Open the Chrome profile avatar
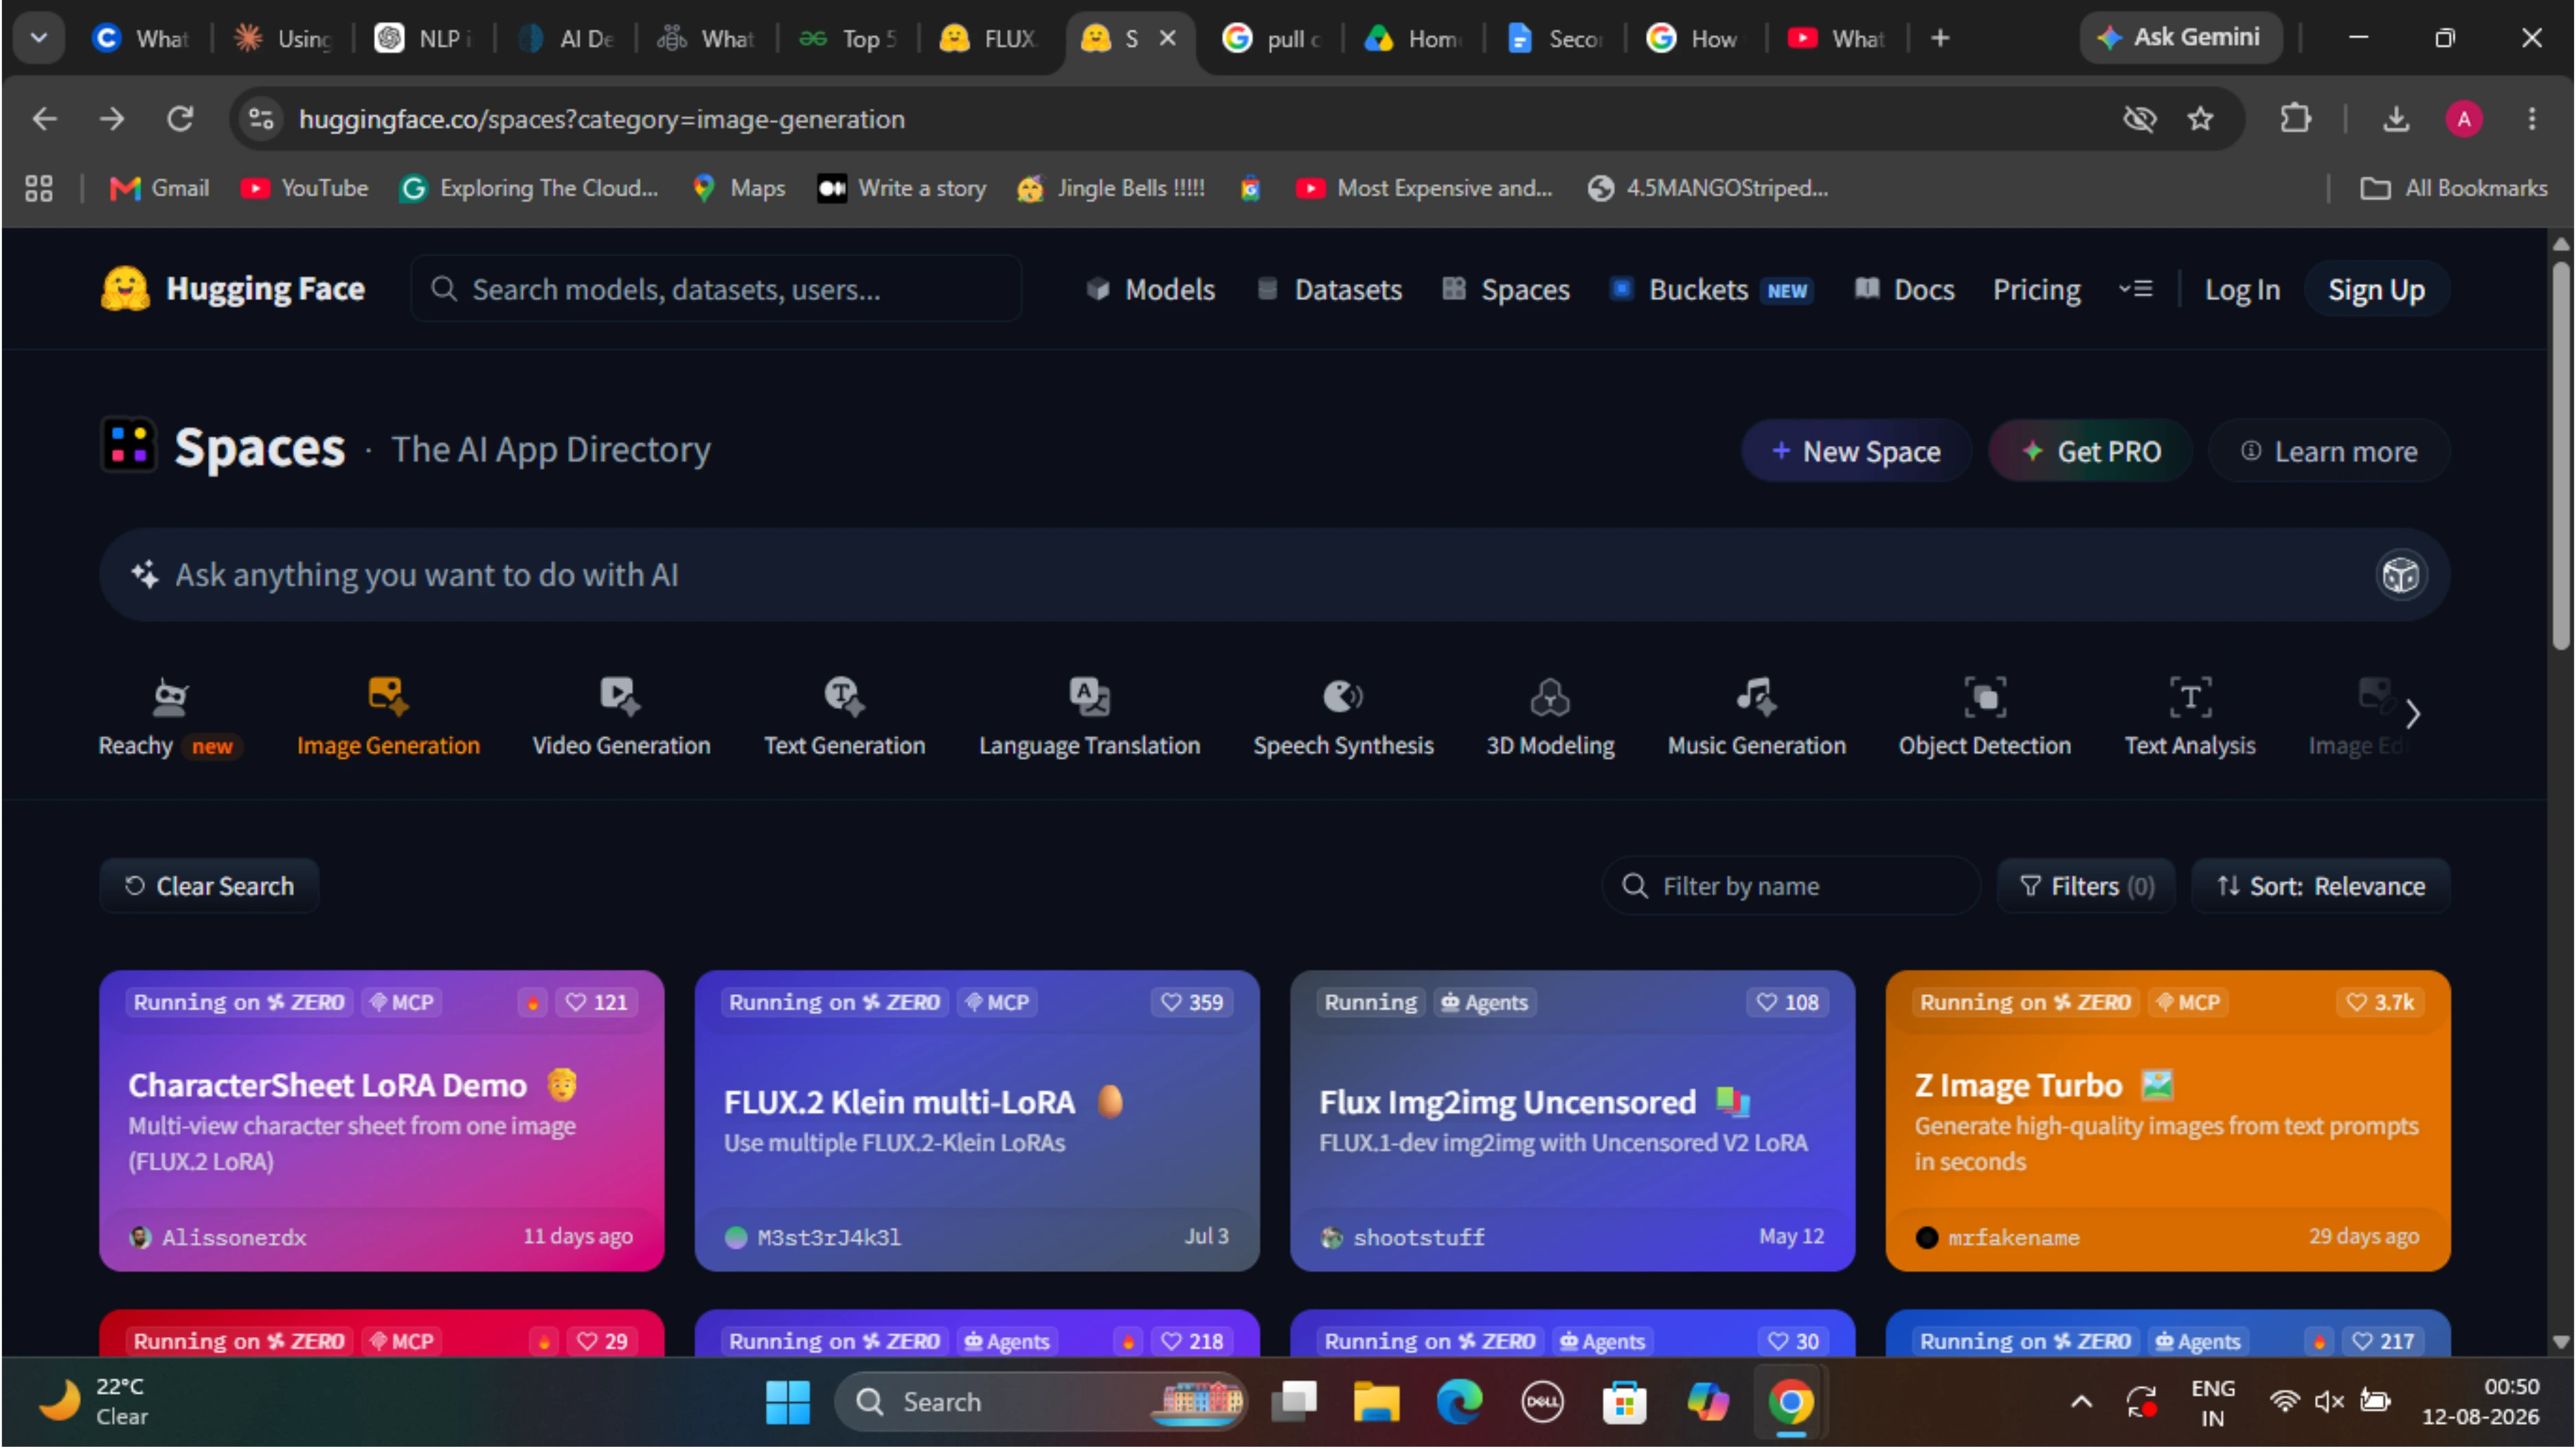Viewport: 2576px width, 1449px height. [x=2464, y=120]
